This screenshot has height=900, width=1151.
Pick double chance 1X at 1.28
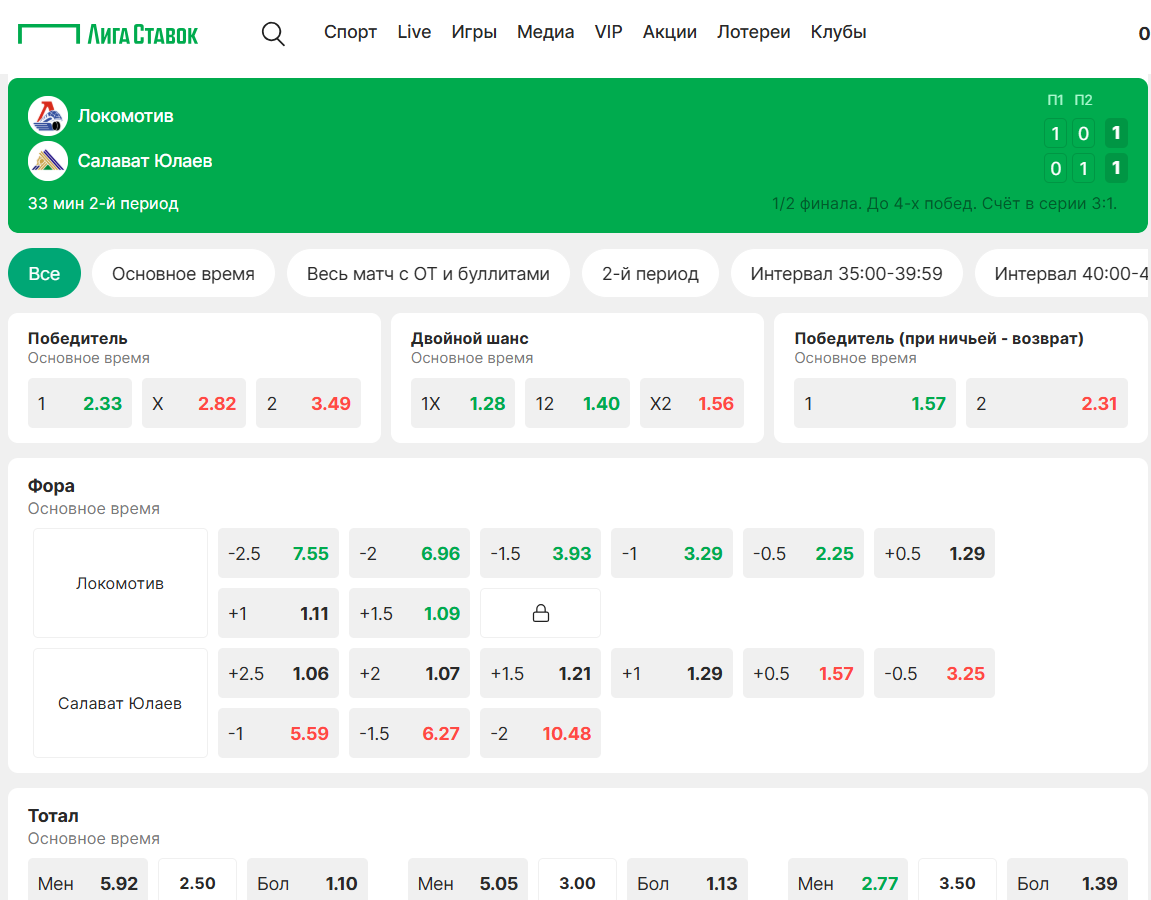463,403
